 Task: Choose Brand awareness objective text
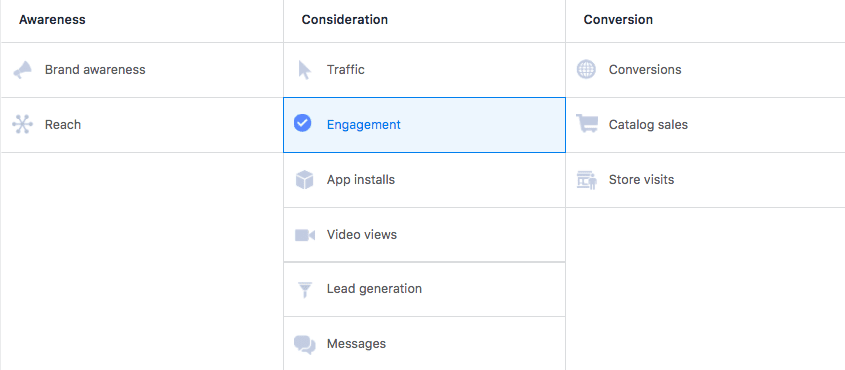95,69
